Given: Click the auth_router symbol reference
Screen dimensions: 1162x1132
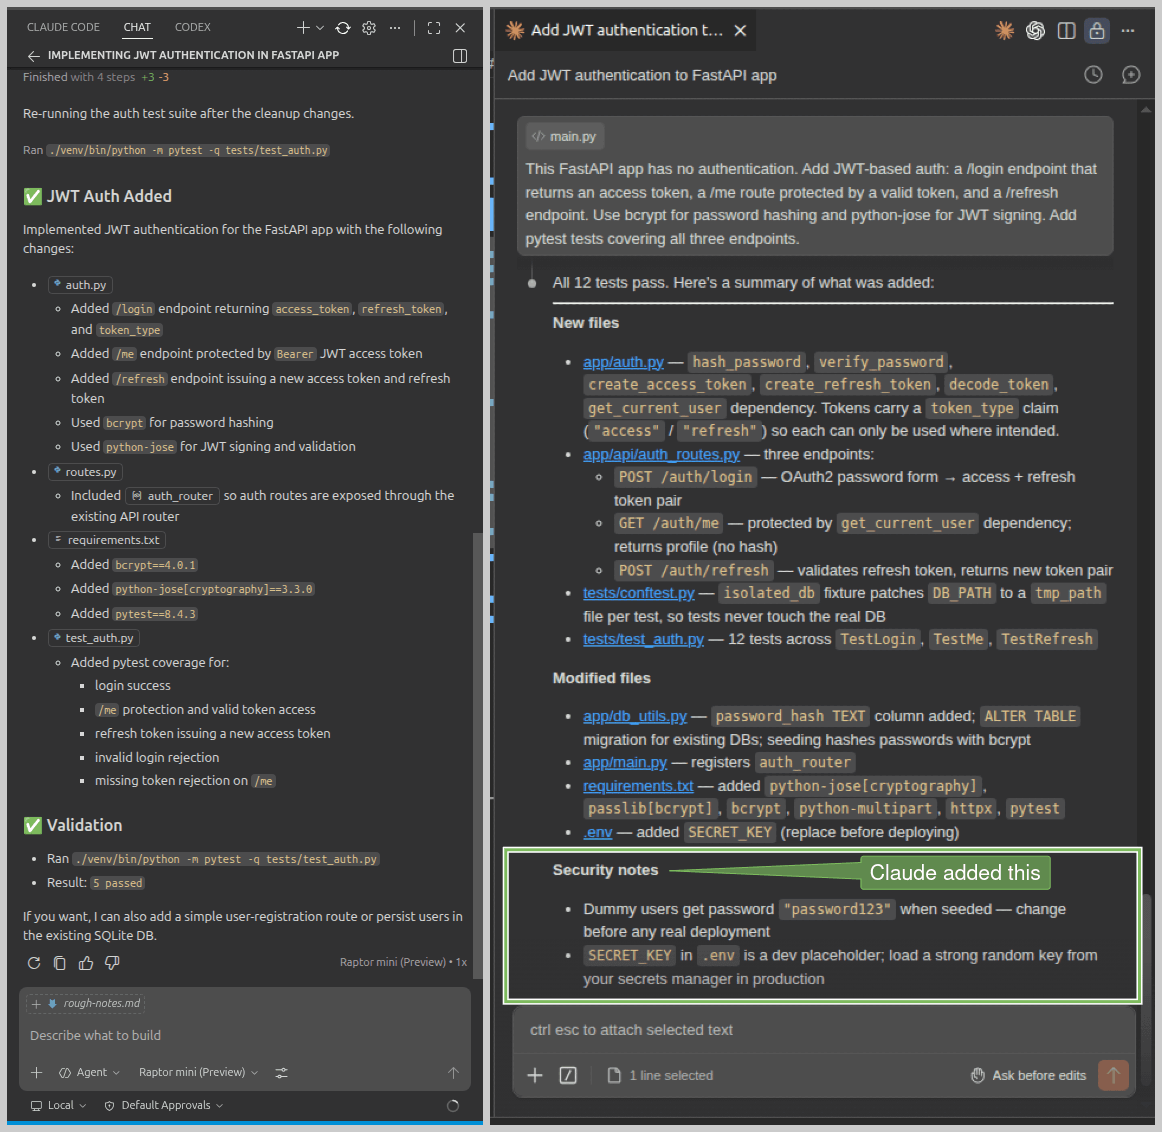Looking at the screenshot, I should (x=173, y=496).
